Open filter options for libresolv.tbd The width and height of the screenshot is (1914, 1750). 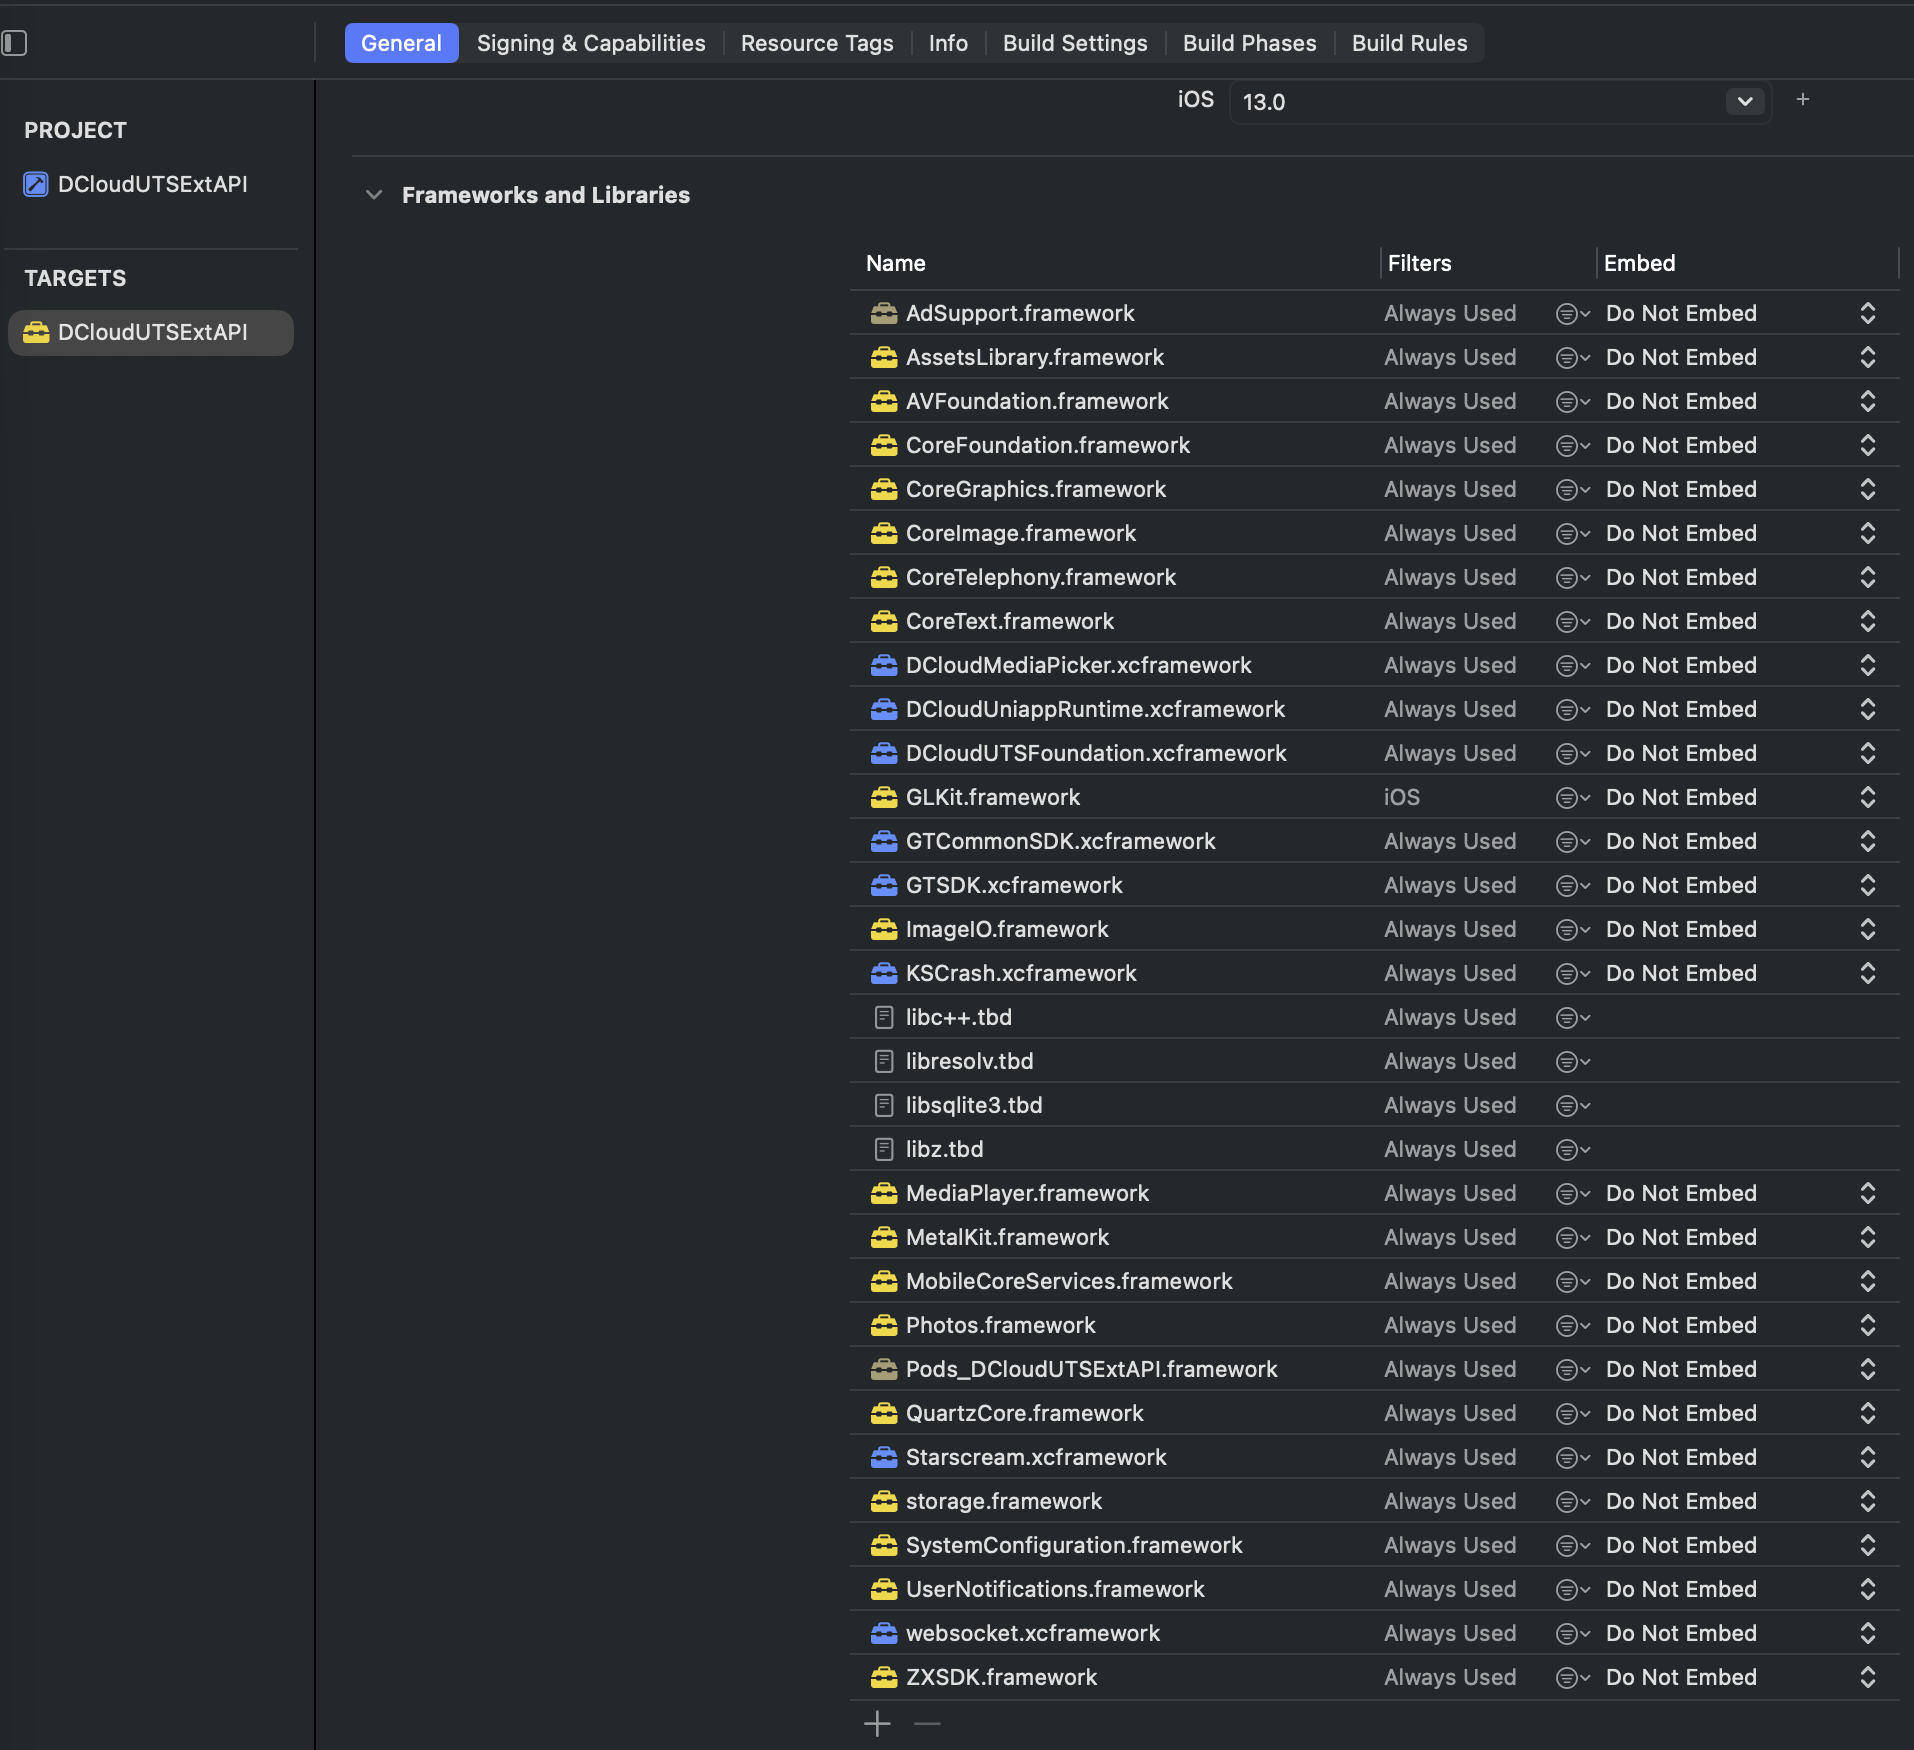pos(1572,1062)
